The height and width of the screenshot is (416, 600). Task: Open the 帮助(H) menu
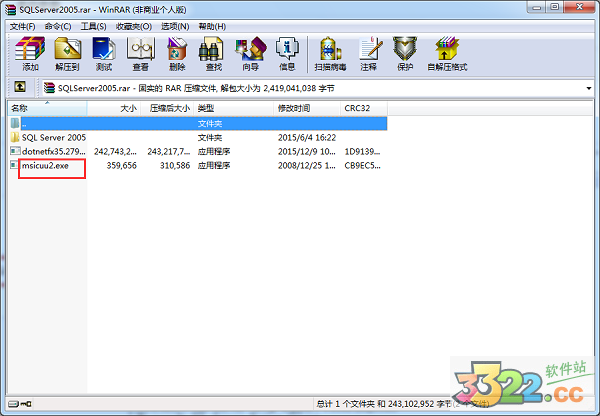tap(212, 26)
